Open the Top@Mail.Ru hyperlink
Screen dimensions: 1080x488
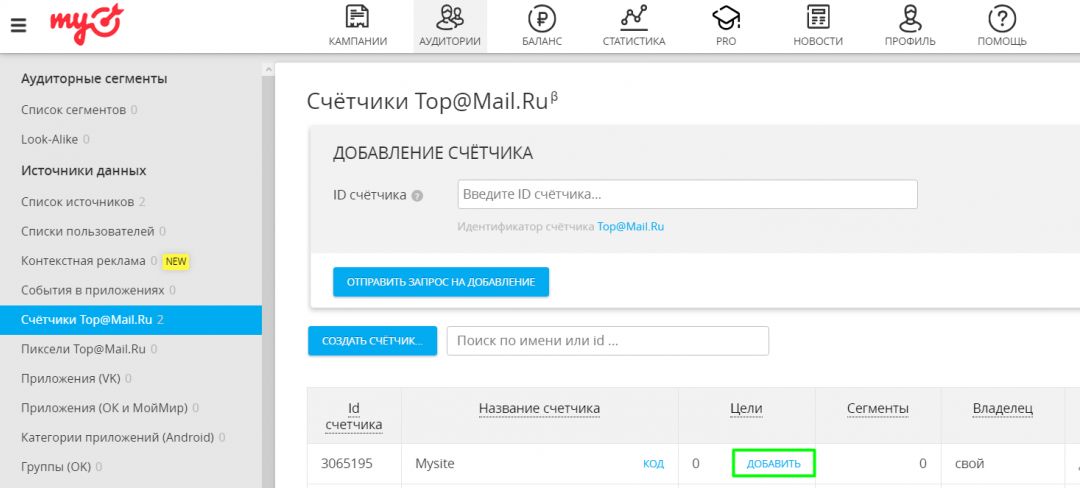(630, 226)
